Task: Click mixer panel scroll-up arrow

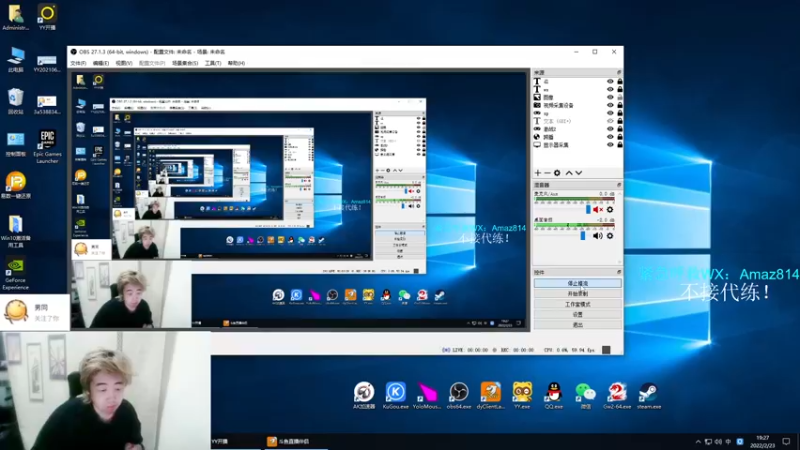Action: (620, 194)
